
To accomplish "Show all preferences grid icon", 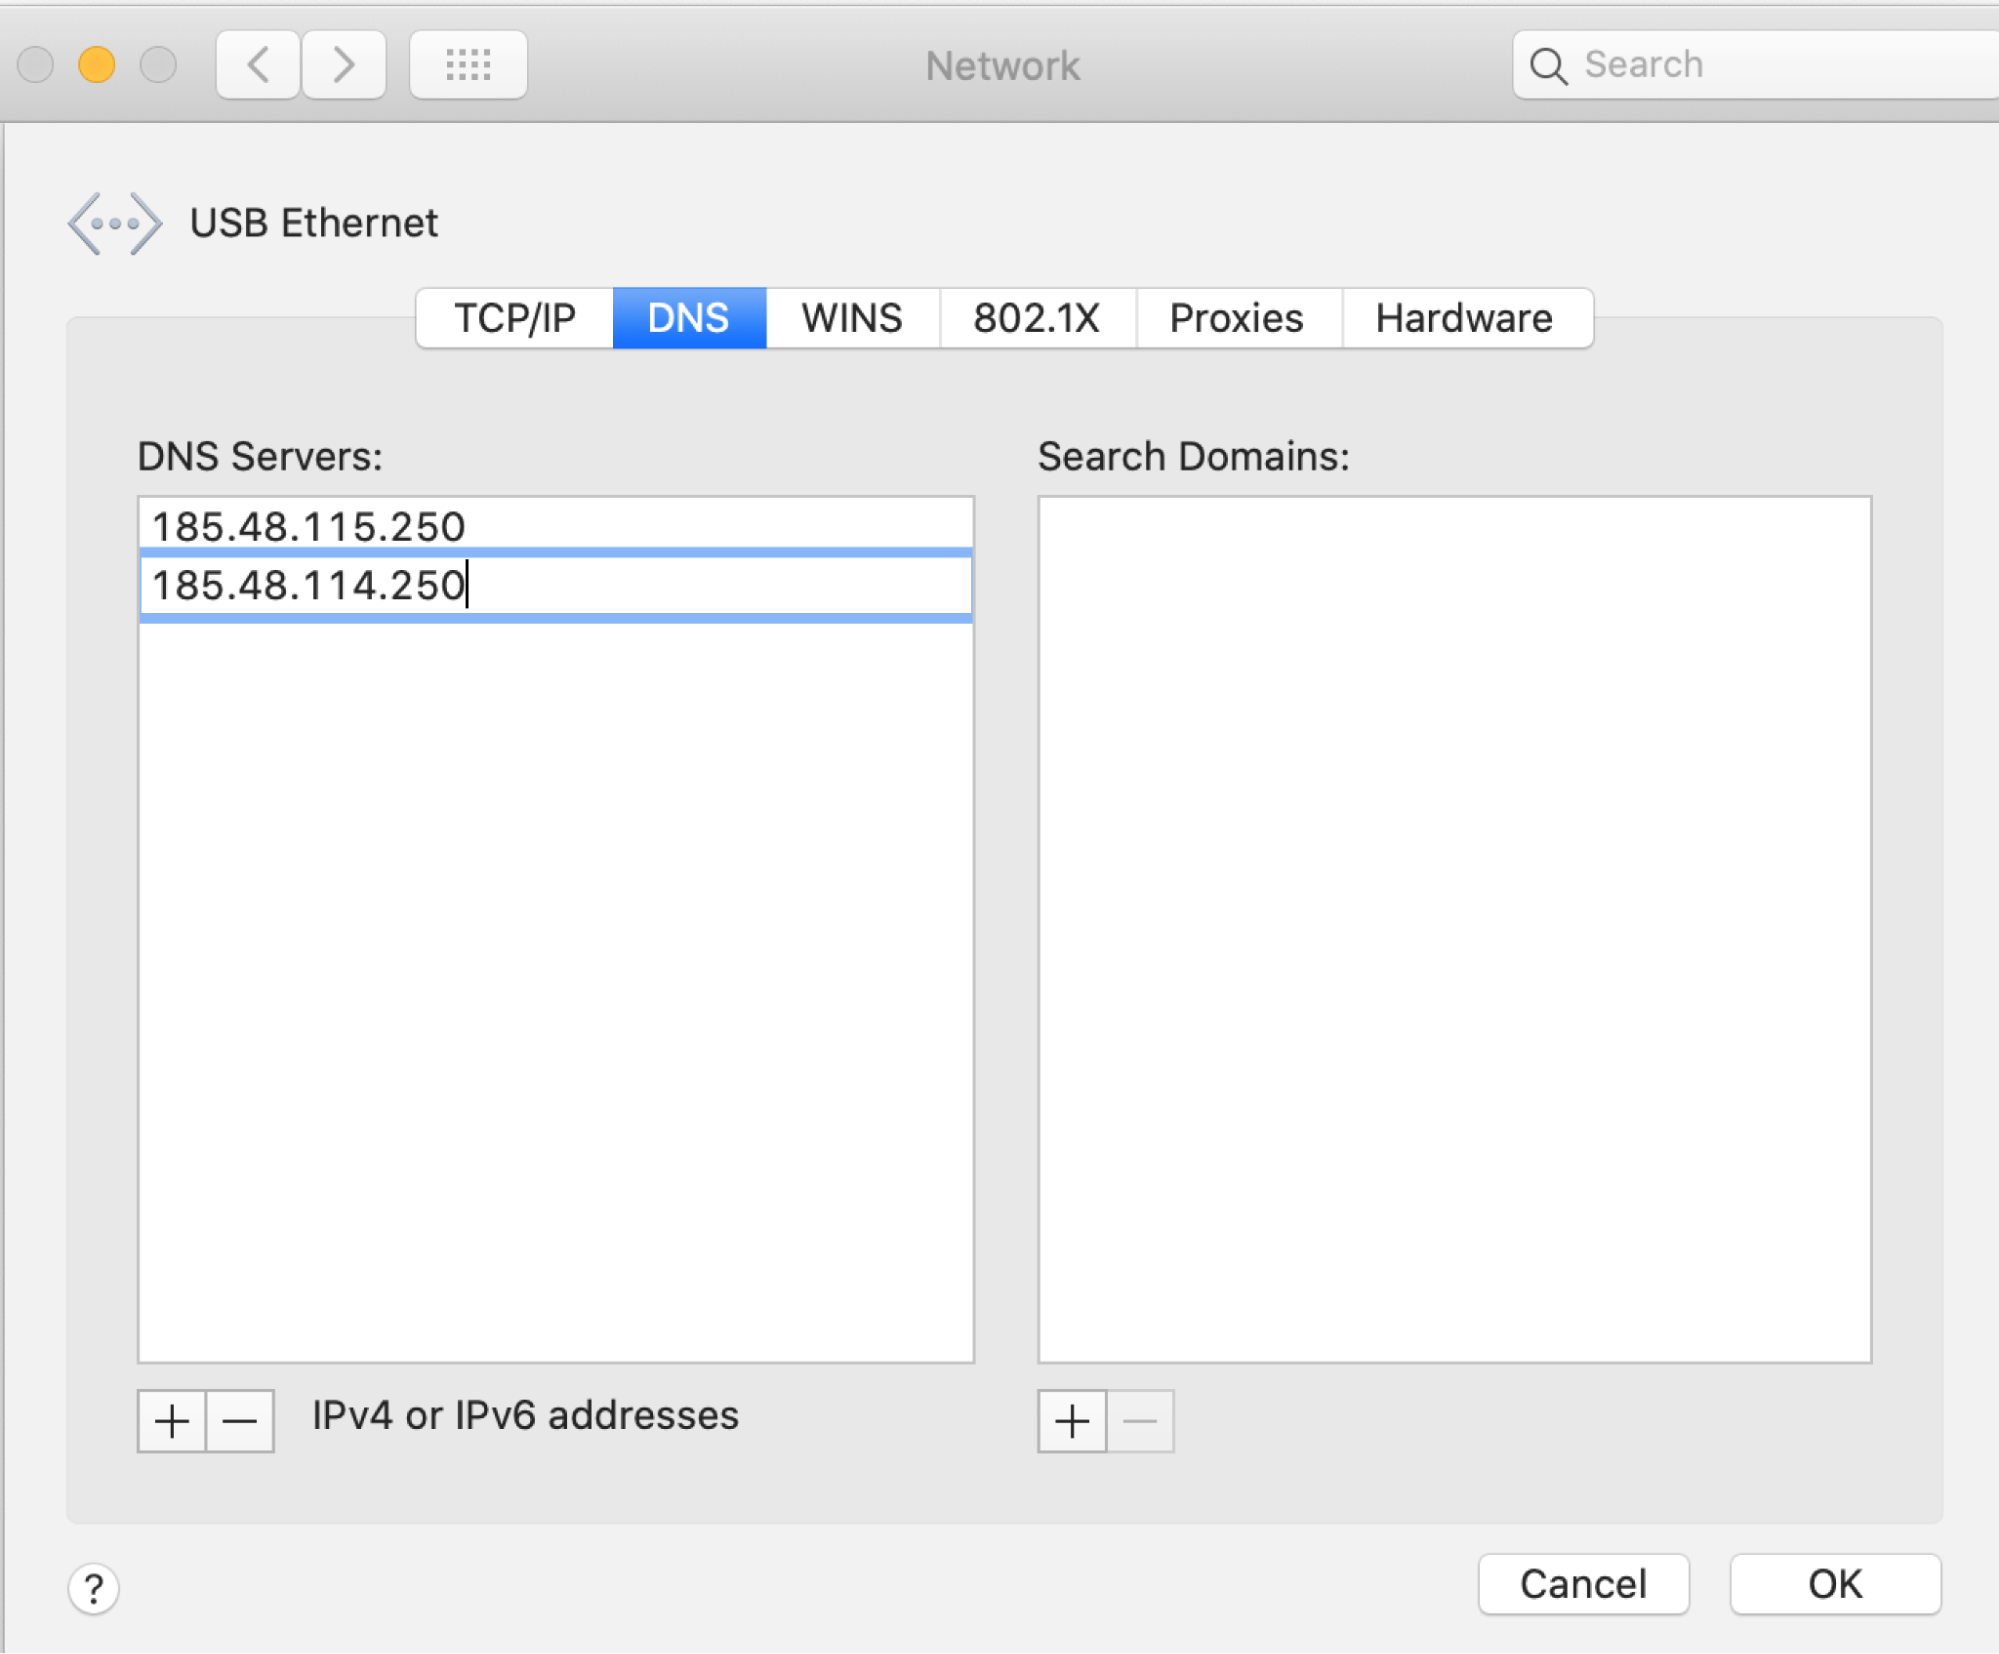I will 468,65.
